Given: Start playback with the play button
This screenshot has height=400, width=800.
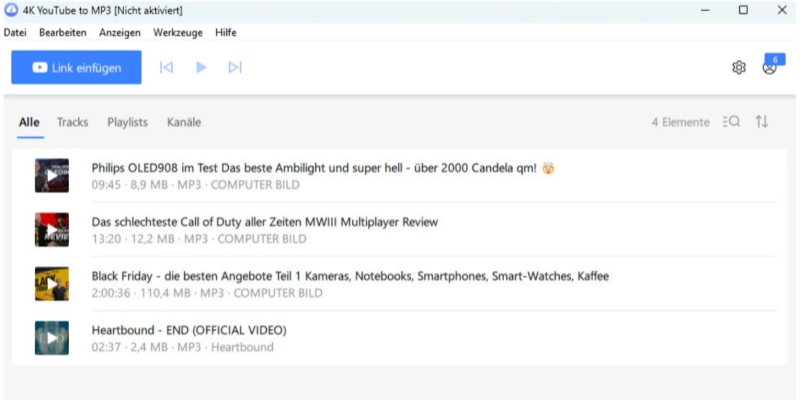Looking at the screenshot, I should pos(201,67).
